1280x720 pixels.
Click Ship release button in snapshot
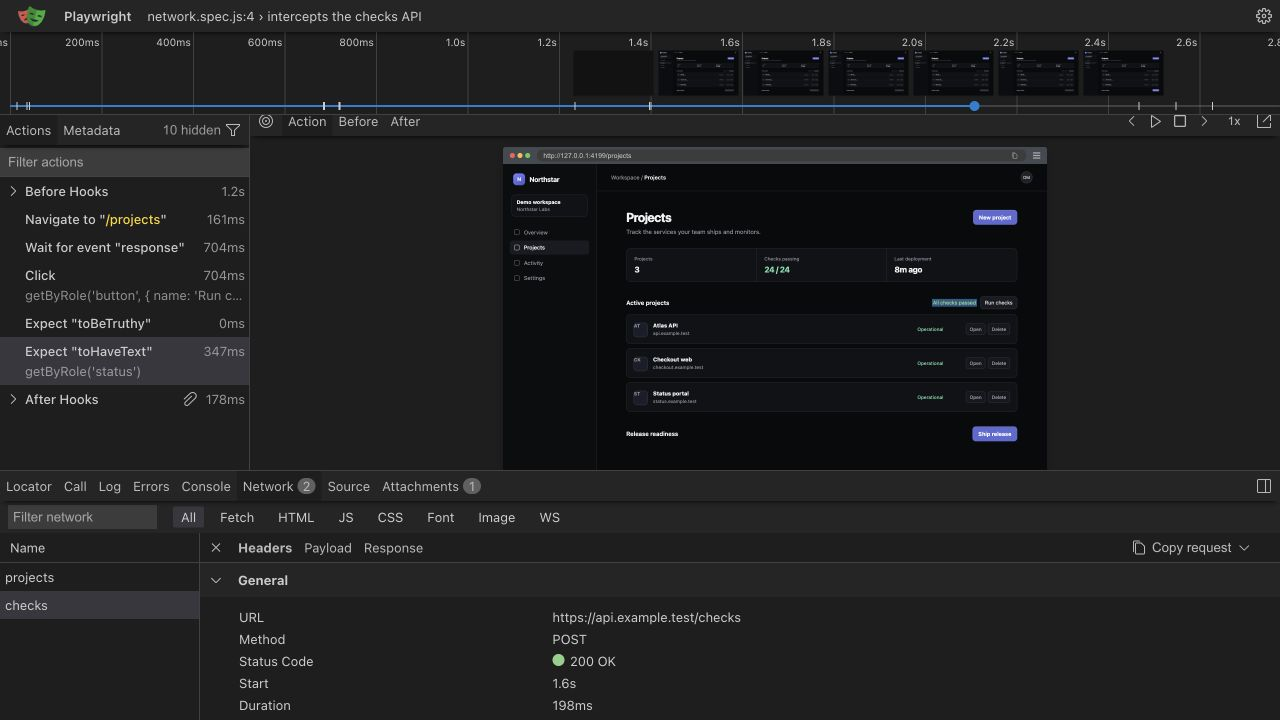[x=995, y=434]
